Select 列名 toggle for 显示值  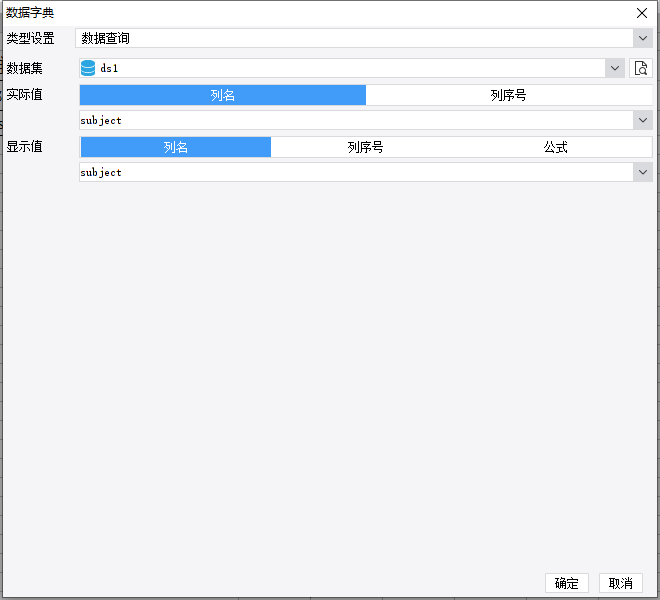(x=176, y=147)
